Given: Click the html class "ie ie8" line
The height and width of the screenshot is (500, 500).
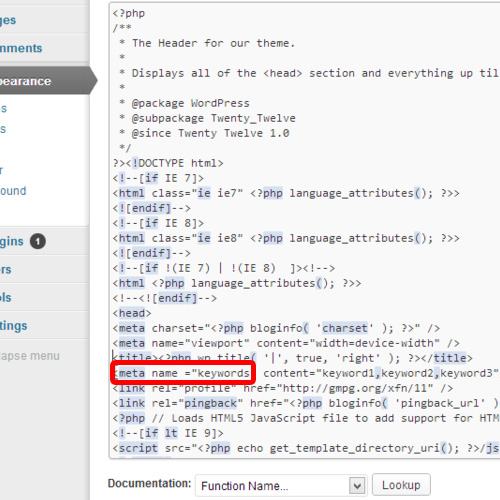Looking at the screenshot, I should tap(286, 238).
